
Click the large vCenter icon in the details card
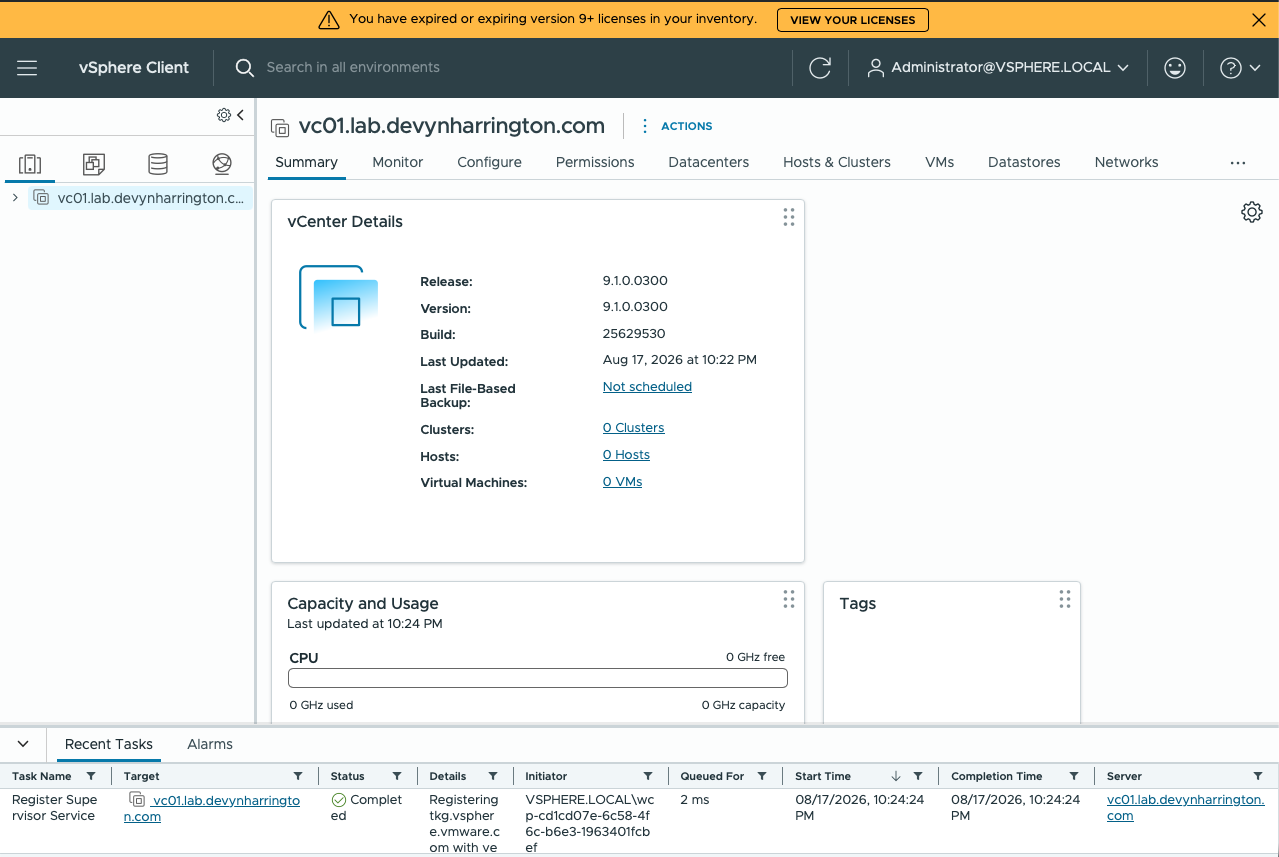pos(339,298)
